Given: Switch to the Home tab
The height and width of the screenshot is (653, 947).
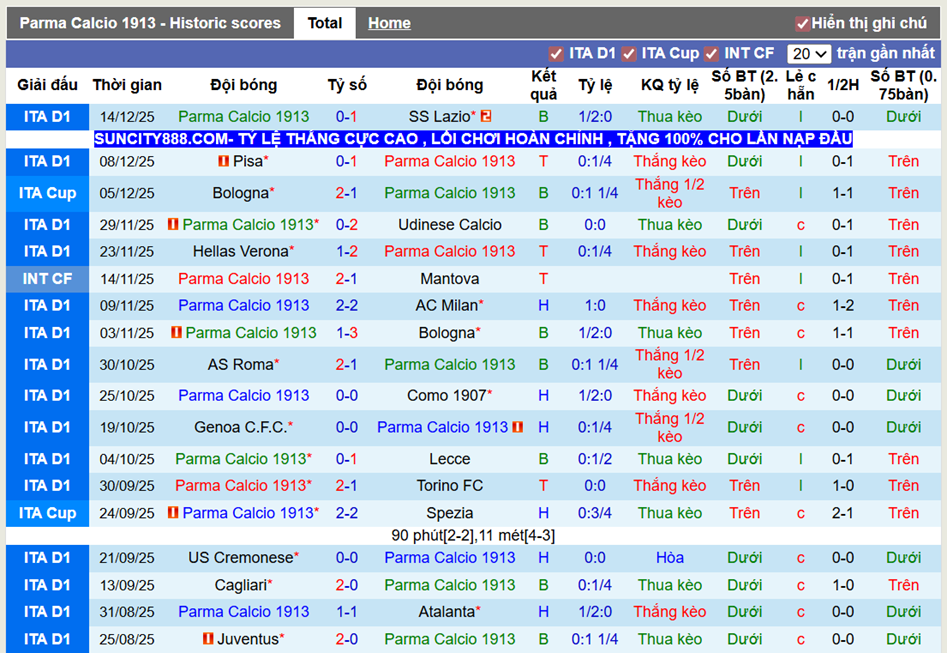Looking at the screenshot, I should [389, 23].
